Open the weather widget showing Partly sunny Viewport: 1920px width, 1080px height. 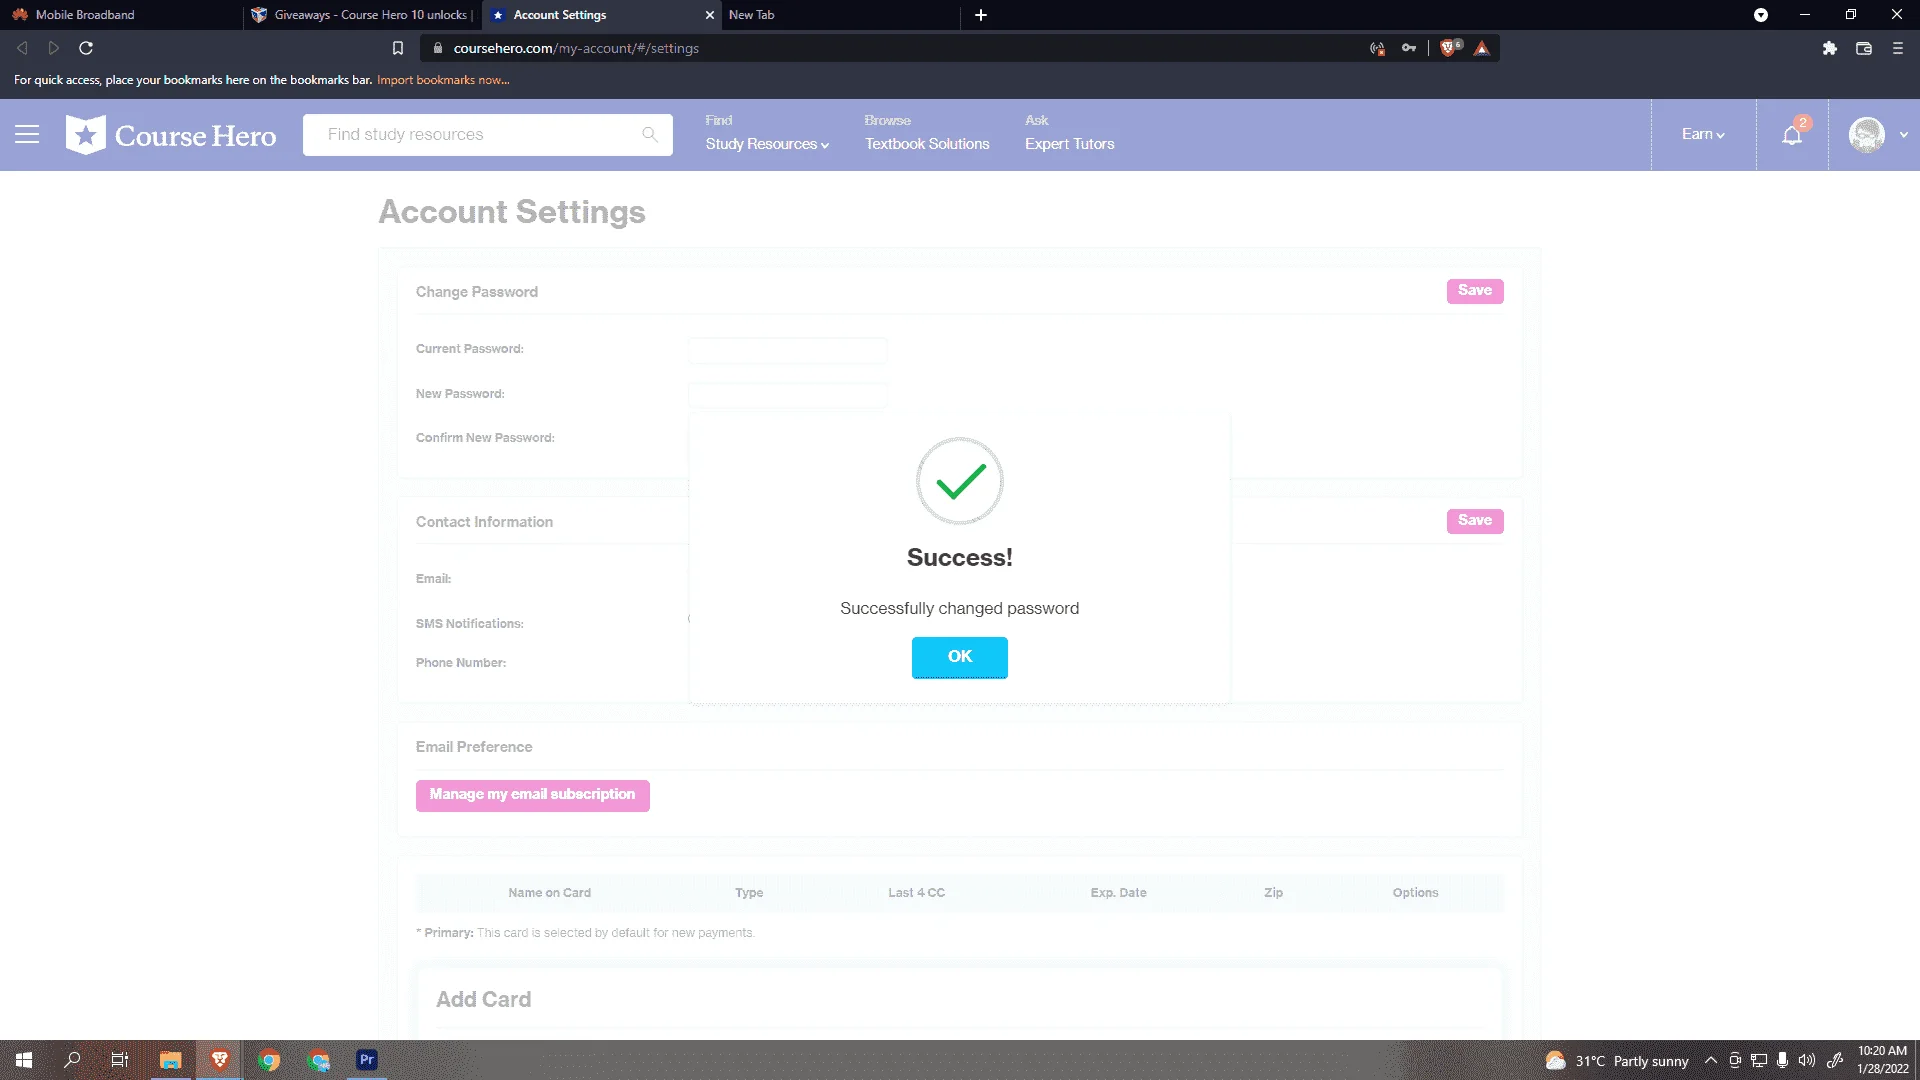(x=1617, y=1061)
